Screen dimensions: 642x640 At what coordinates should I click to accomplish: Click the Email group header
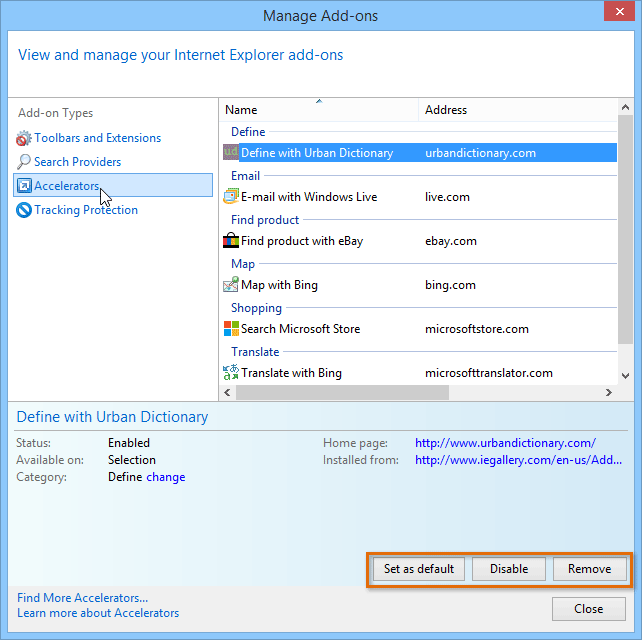(245, 176)
